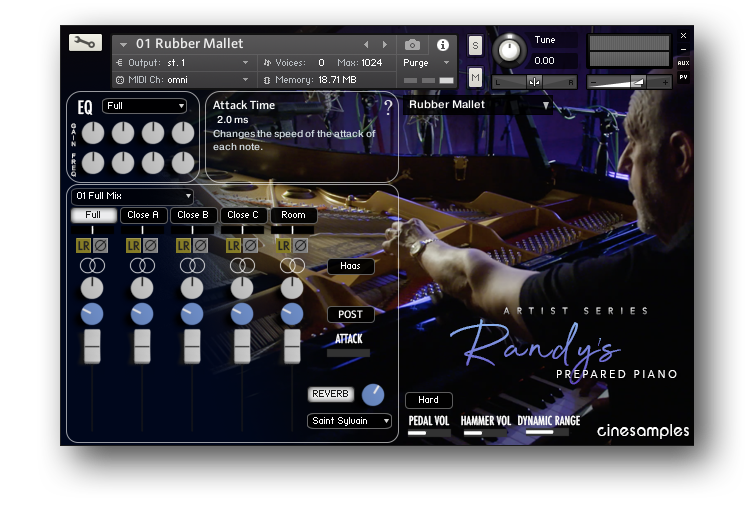Click the HAMMER VOL slider
The image size is (754, 506).
(x=485, y=433)
